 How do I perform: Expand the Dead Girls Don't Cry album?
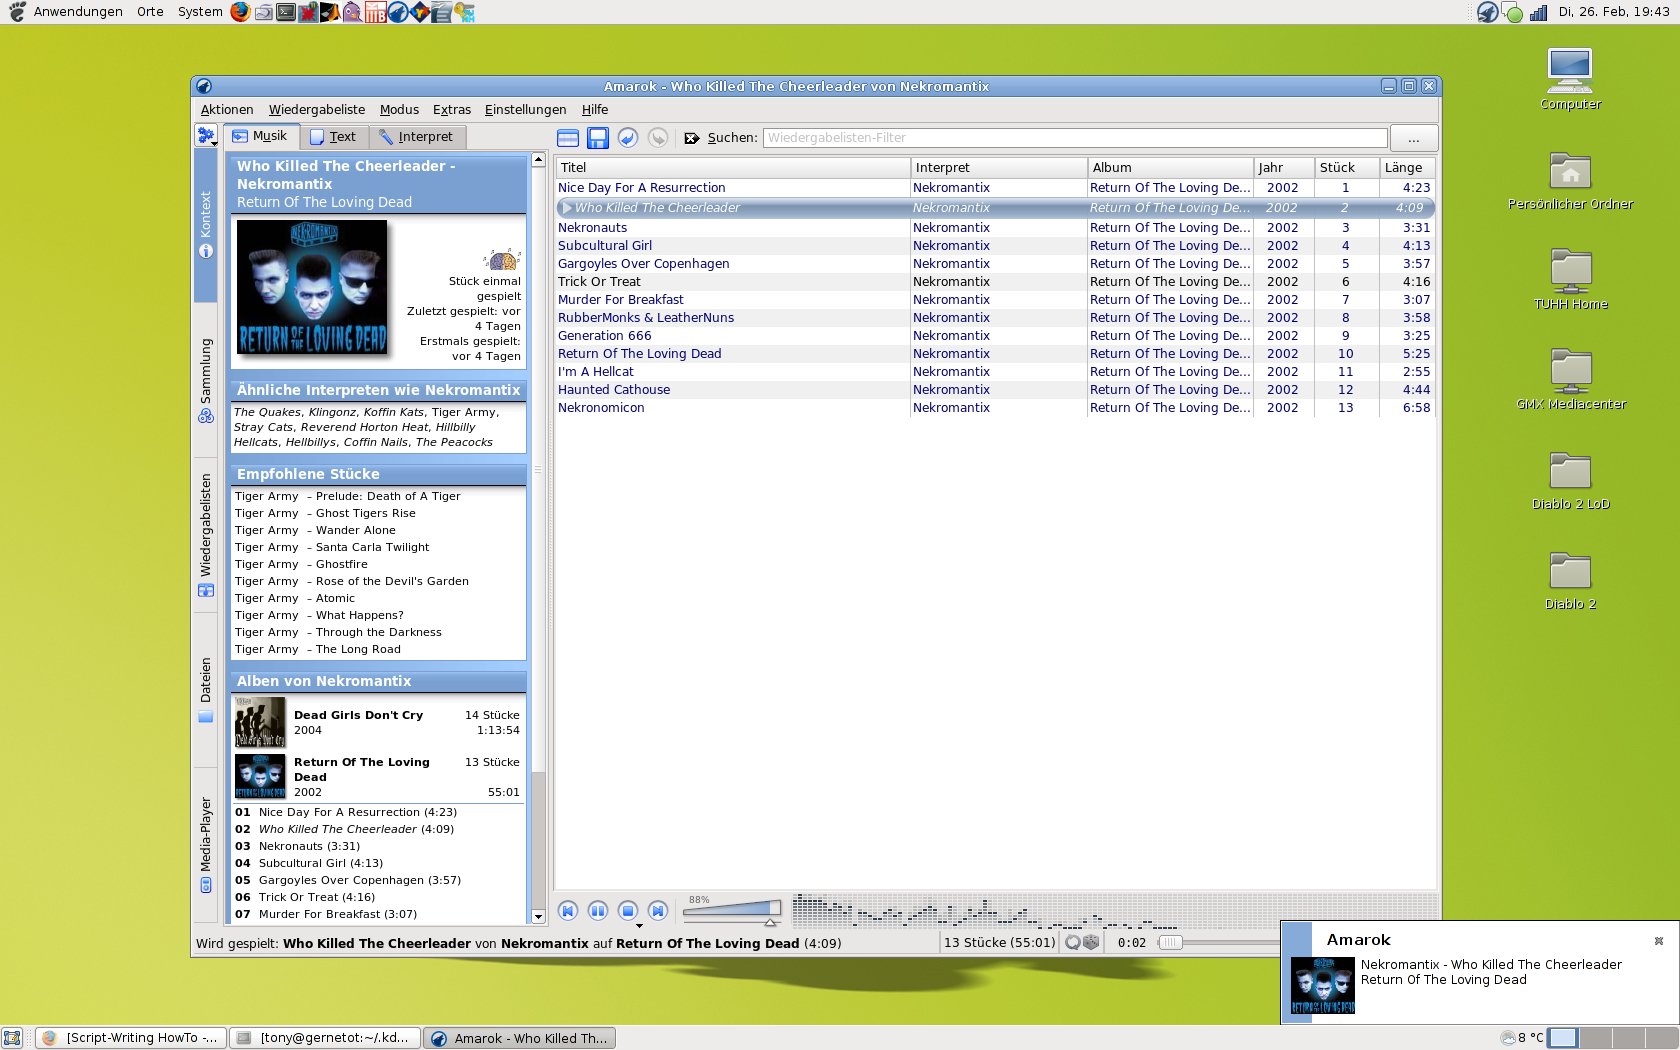tap(377, 722)
